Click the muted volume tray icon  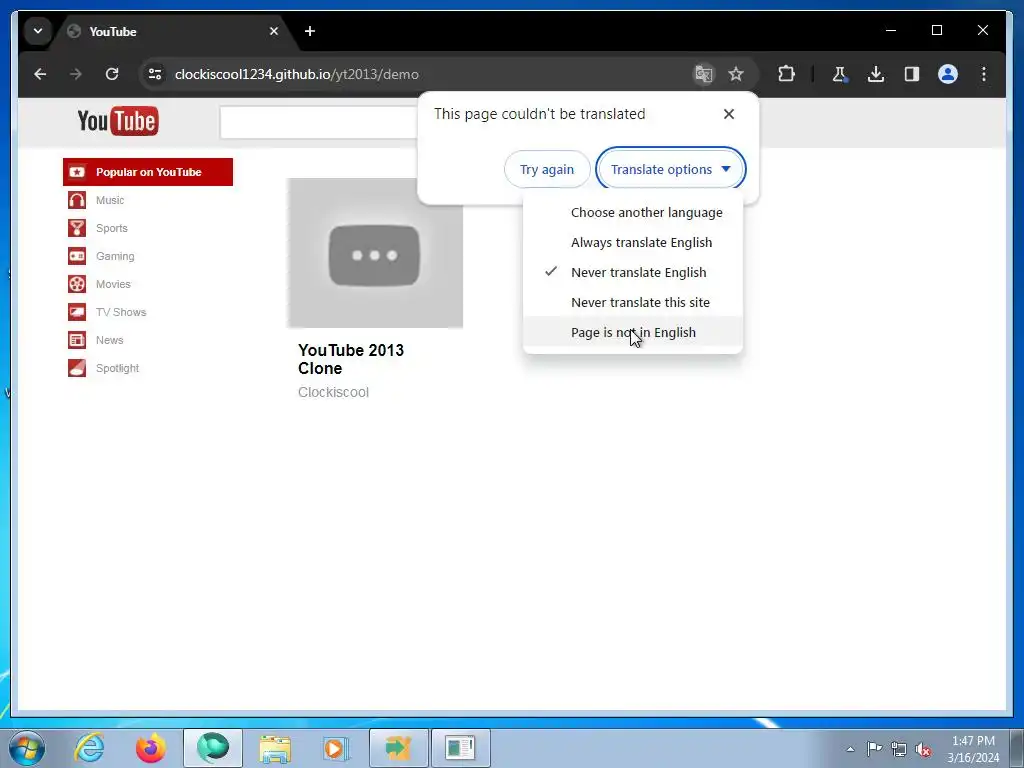coord(923,749)
